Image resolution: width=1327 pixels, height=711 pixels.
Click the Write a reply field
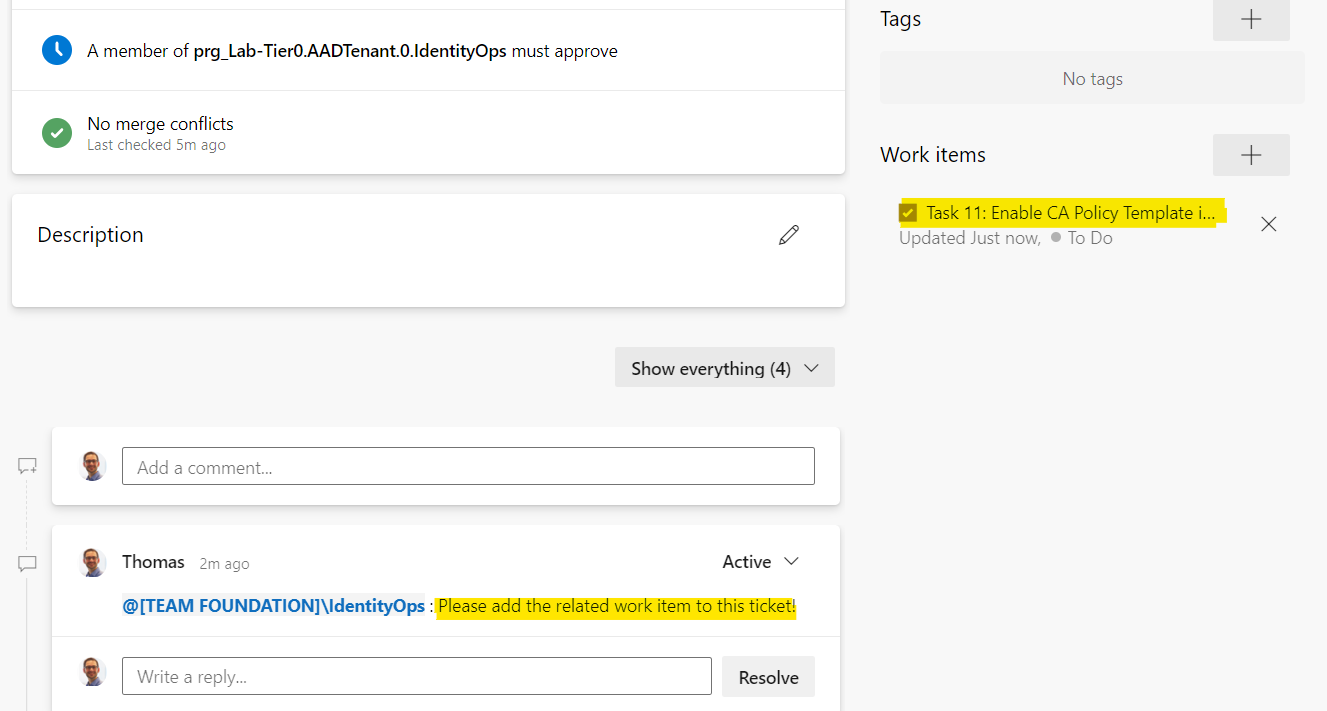tap(417, 677)
